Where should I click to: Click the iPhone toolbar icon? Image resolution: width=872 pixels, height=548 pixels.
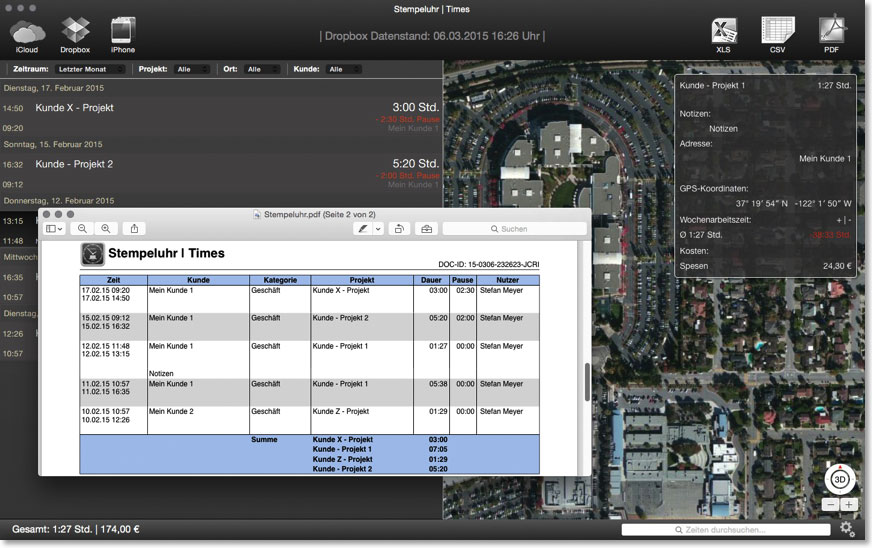(122, 35)
